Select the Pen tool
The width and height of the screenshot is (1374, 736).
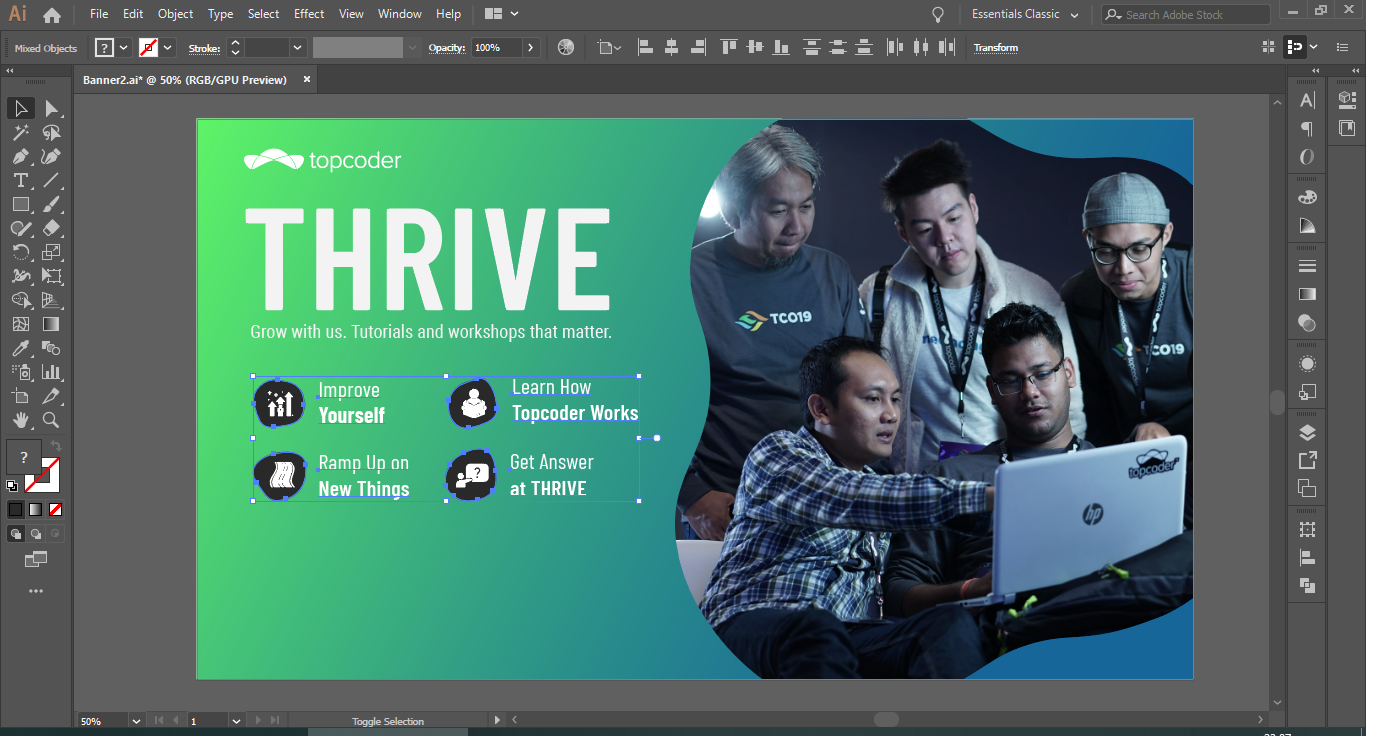(x=20, y=156)
